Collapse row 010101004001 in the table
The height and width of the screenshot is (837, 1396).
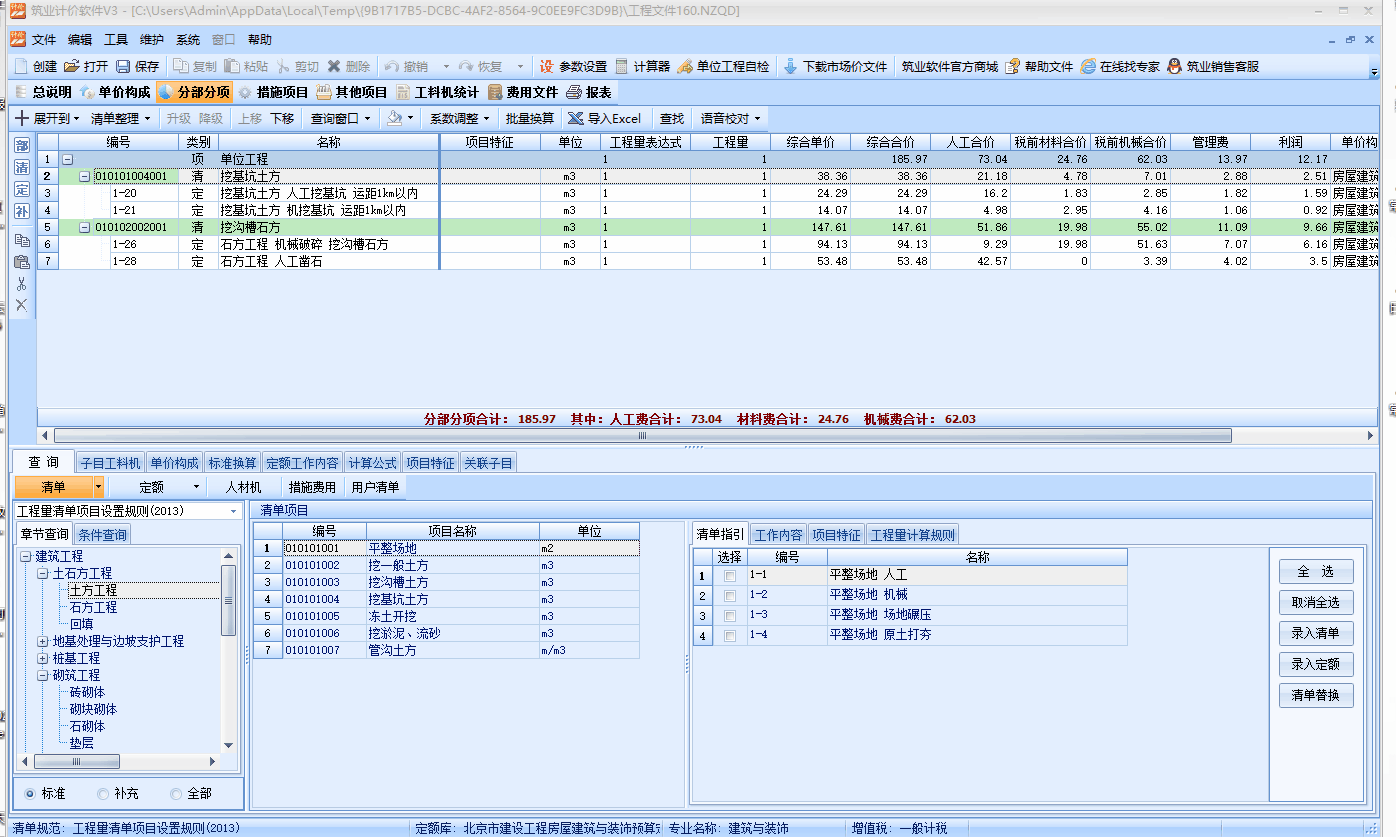86,176
